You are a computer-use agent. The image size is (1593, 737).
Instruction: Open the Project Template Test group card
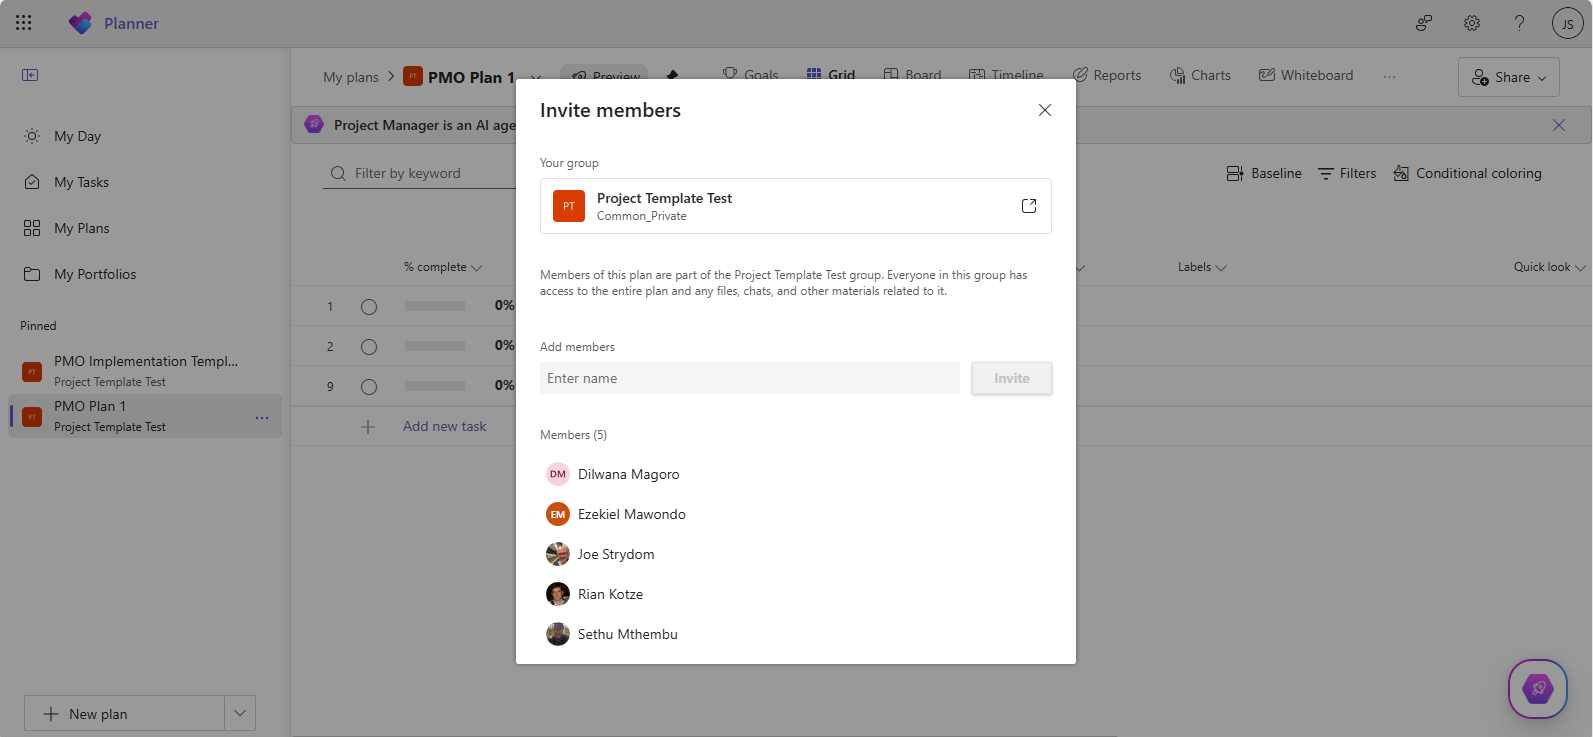coord(796,206)
